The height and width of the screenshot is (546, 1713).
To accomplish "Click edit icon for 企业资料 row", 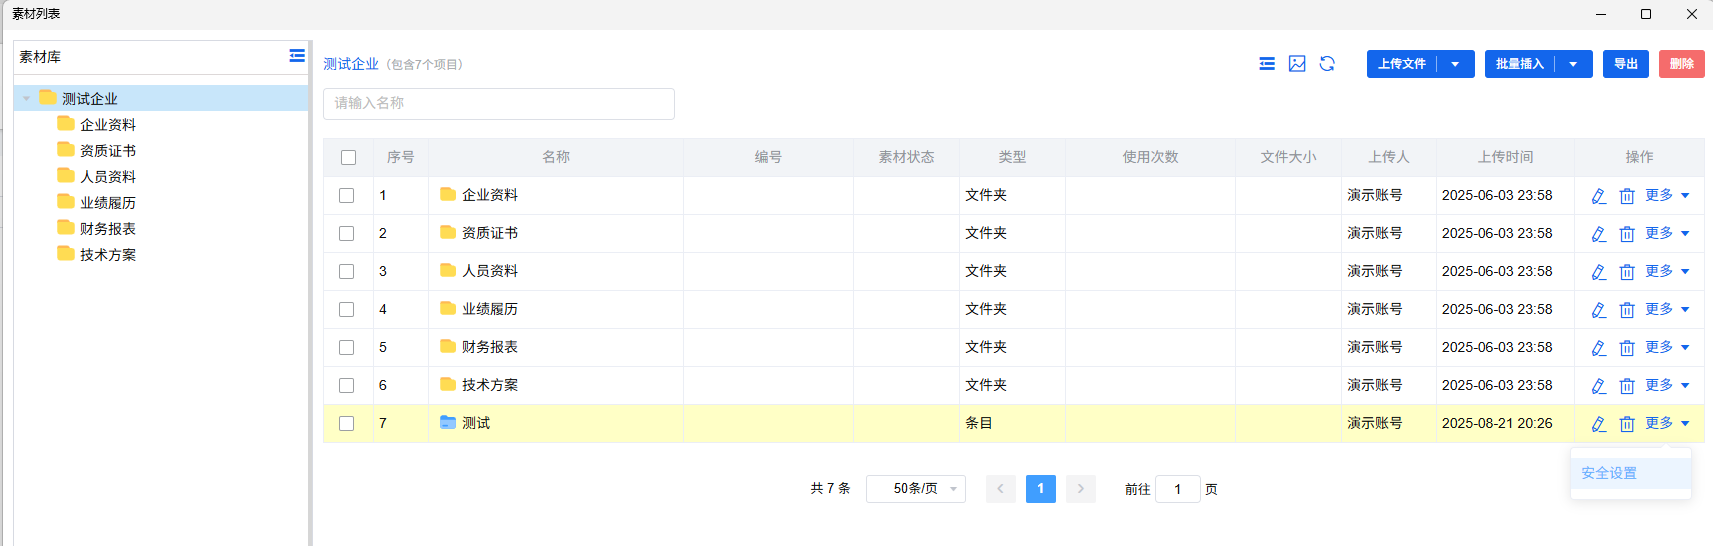I will [x=1598, y=196].
